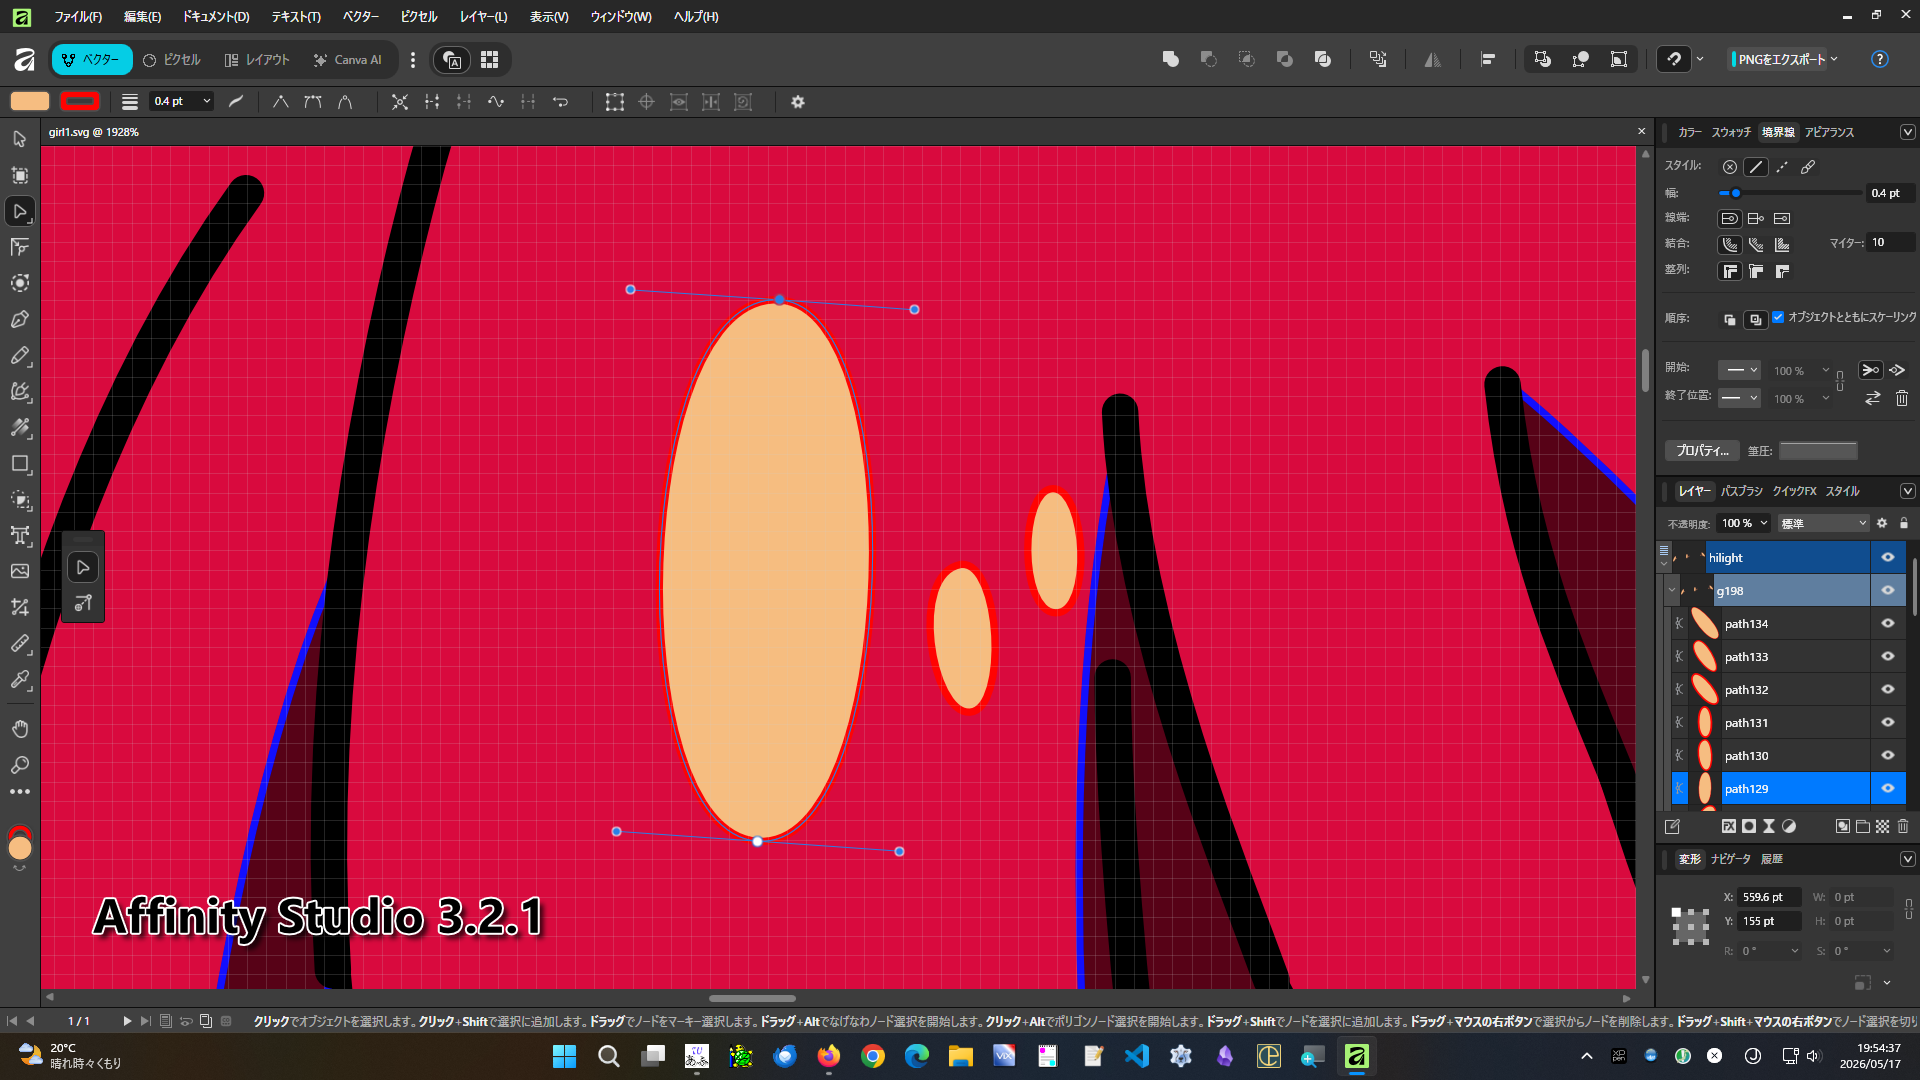
Task: Open context toolbar settings gear
Action: 798,102
